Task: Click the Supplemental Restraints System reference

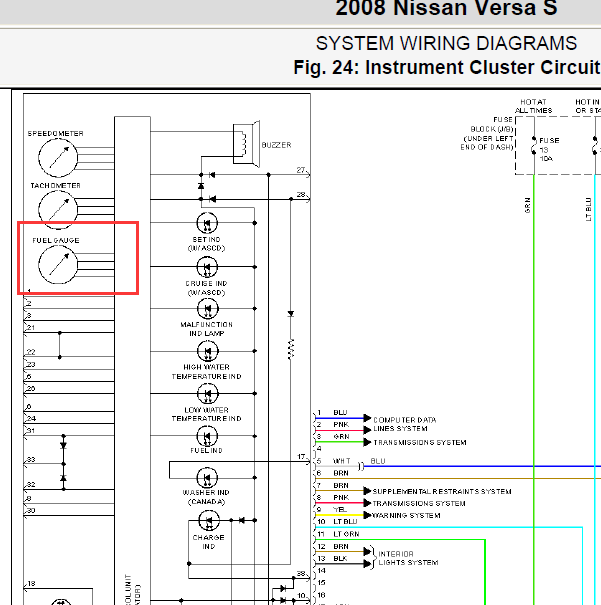Action: coord(441,492)
